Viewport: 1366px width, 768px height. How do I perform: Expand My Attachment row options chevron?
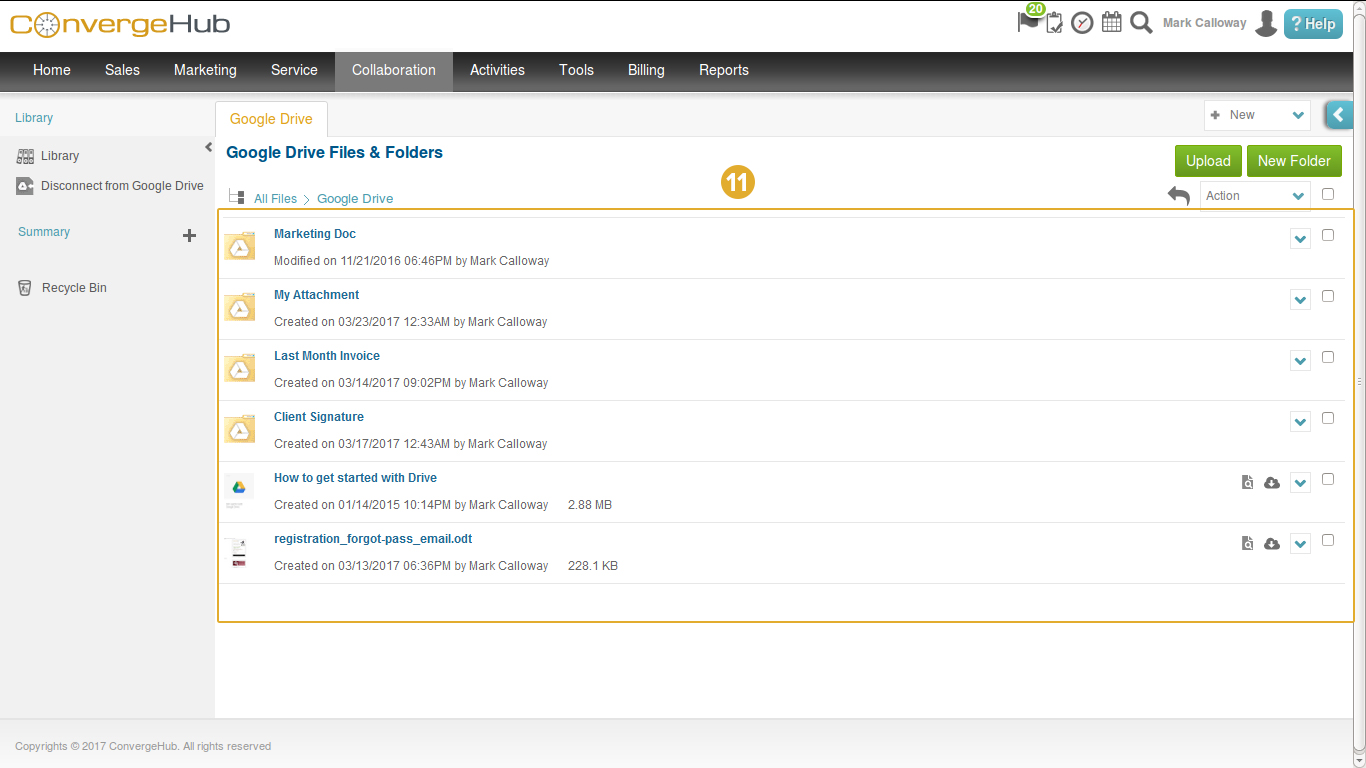[x=1300, y=300]
